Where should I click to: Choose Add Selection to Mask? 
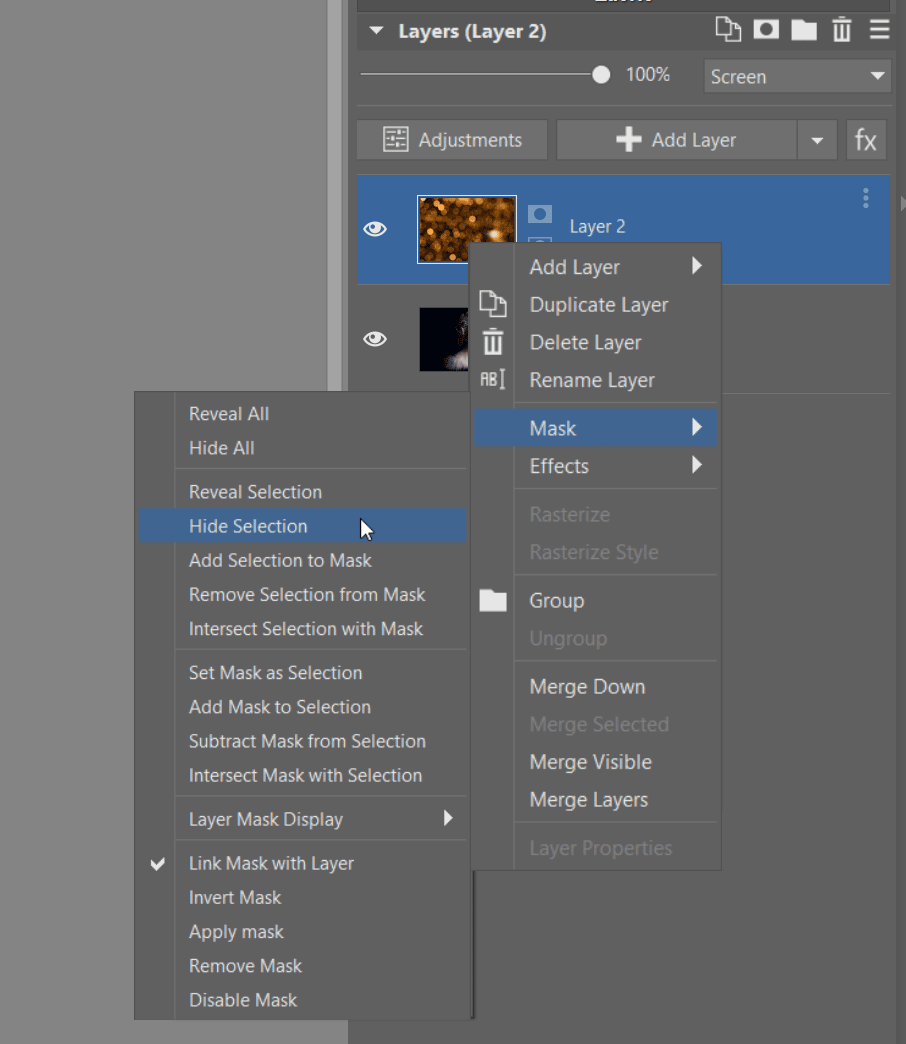pyautogui.click(x=280, y=561)
